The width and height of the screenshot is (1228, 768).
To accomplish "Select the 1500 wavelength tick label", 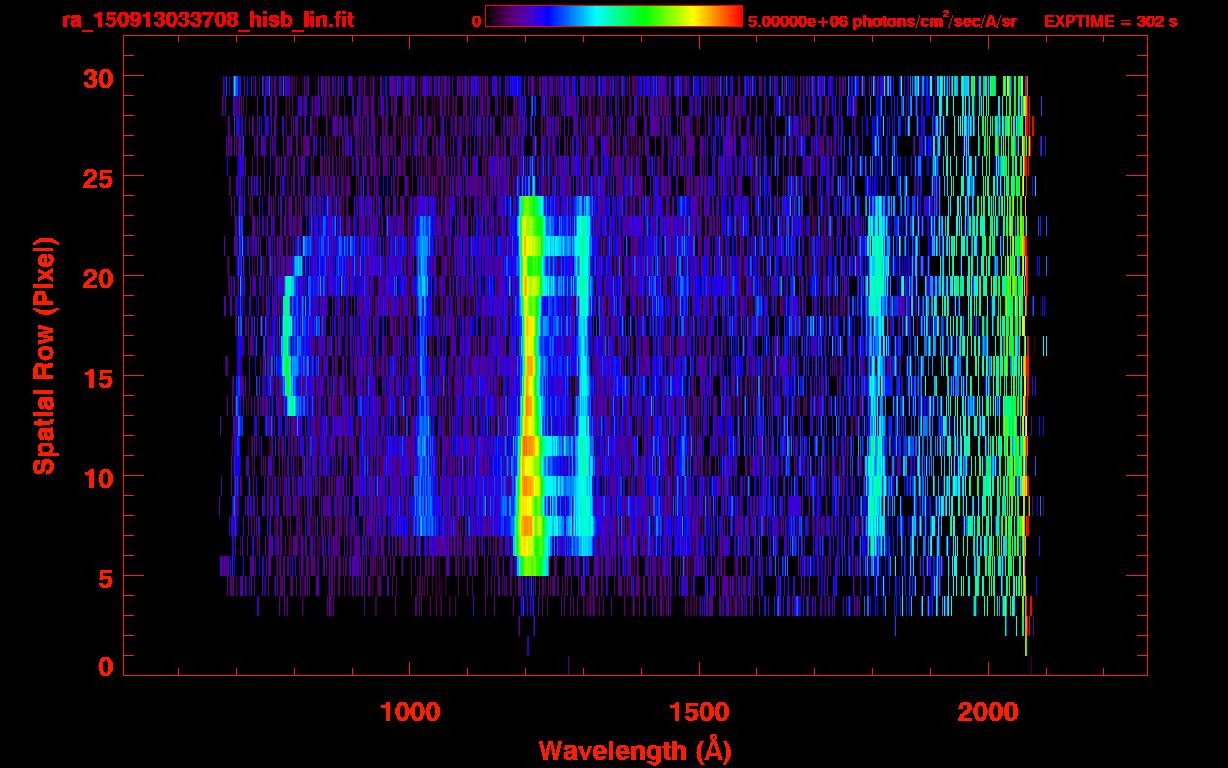I will [x=698, y=712].
